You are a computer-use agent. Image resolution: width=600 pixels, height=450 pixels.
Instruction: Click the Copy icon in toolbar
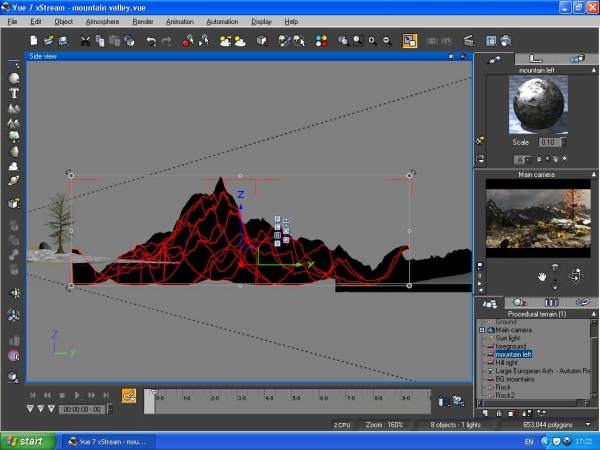99,41
